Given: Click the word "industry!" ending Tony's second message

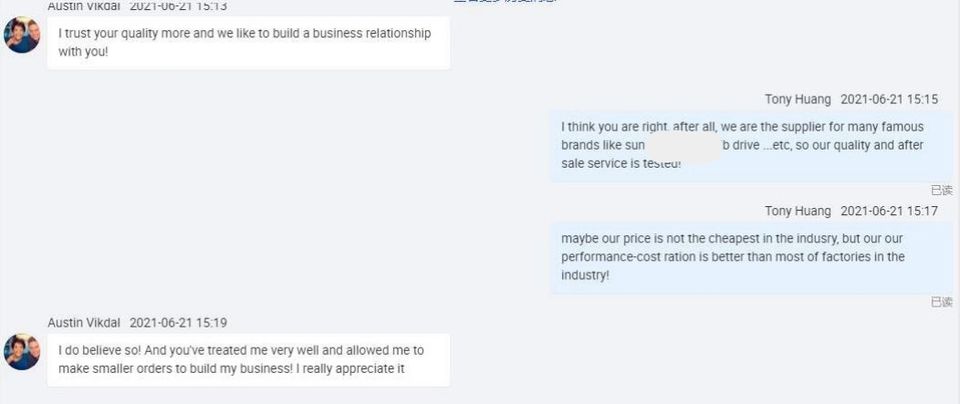Looking at the screenshot, I should (585, 275).
